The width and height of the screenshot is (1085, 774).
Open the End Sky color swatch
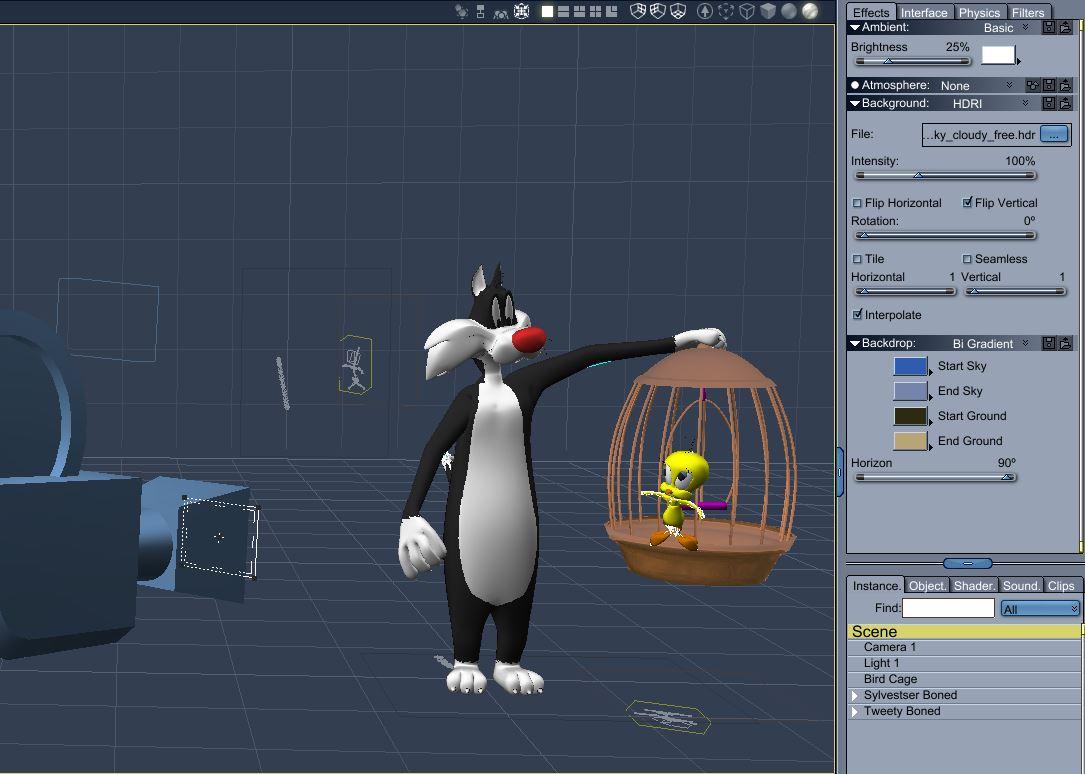(x=910, y=391)
